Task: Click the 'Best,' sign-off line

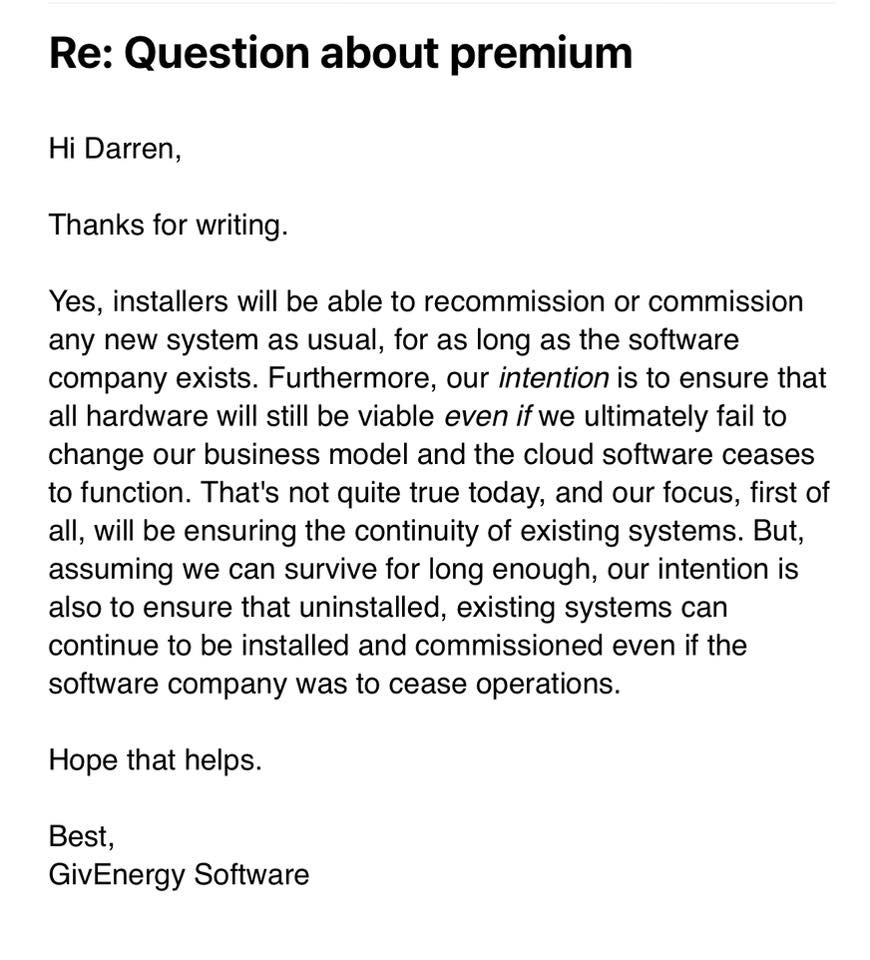Action: point(81,836)
